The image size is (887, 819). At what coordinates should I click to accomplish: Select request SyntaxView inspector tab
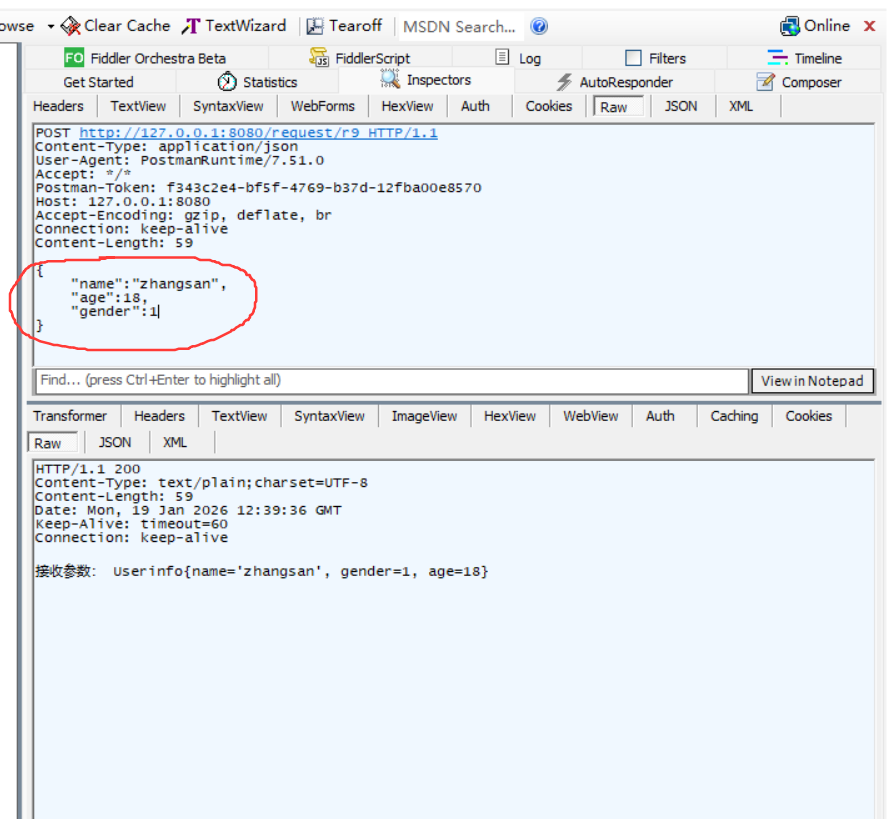coord(228,106)
